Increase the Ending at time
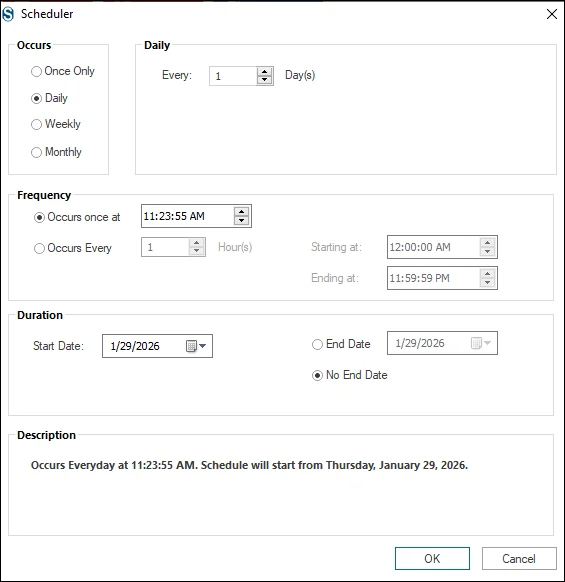Viewport: 565px width, 582px height. coord(487,274)
